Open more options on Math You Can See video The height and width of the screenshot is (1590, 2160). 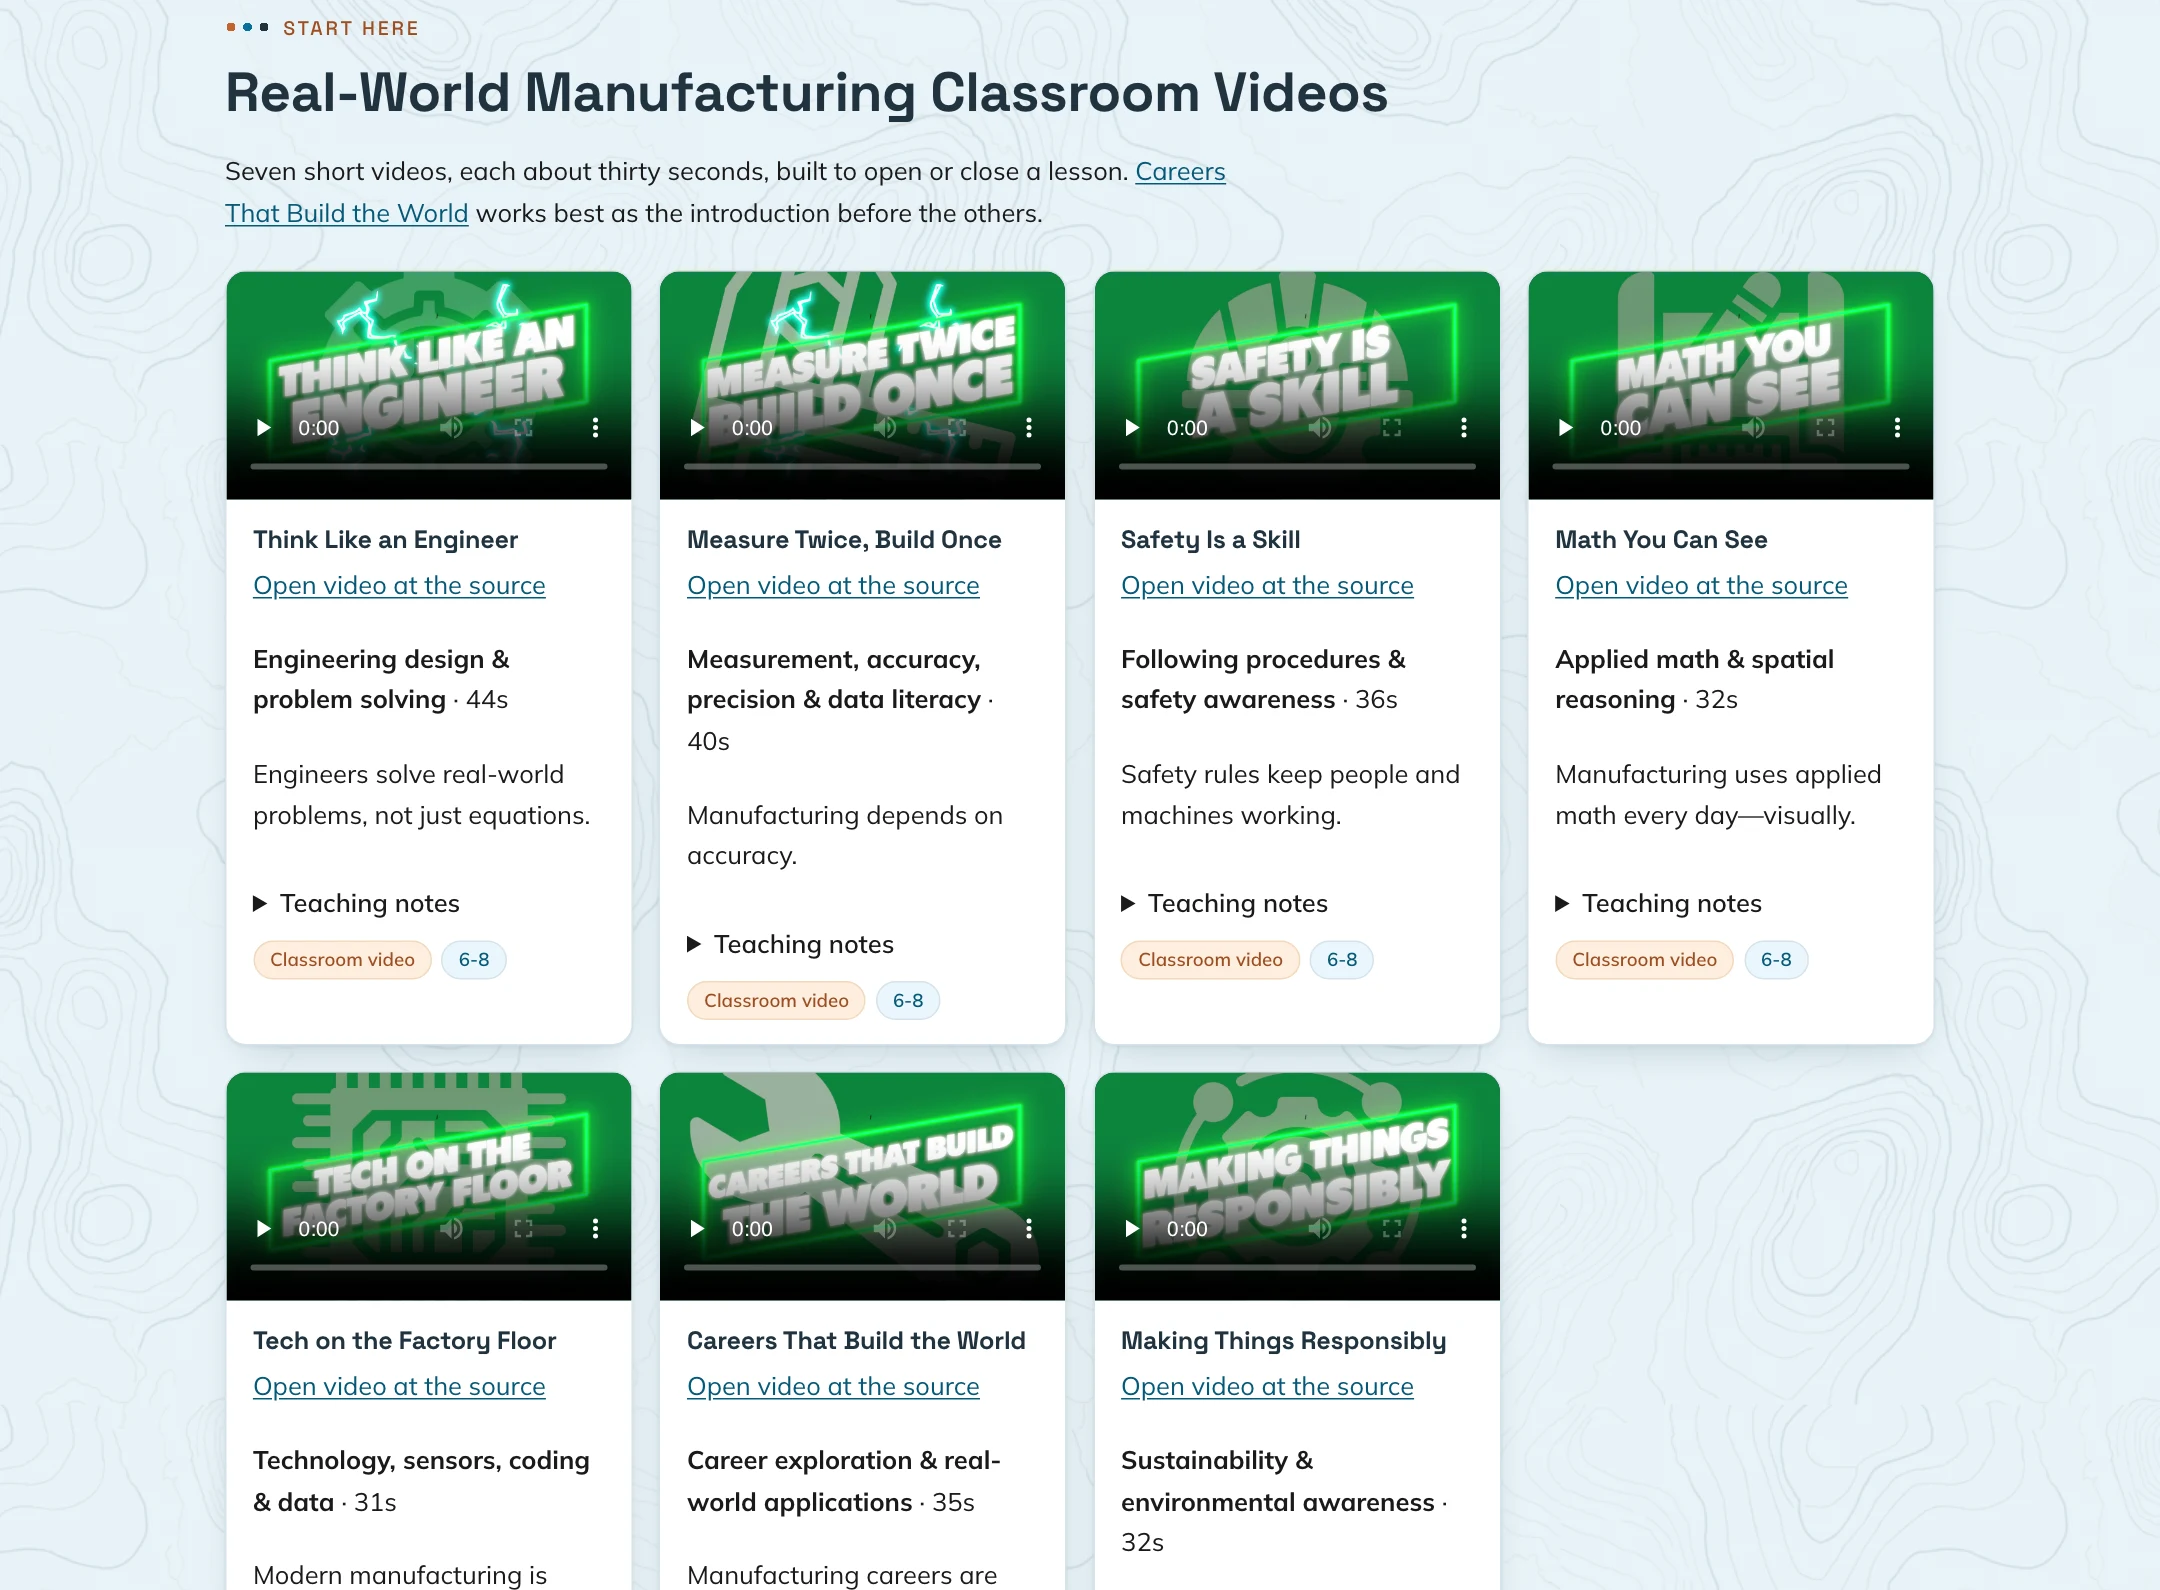click(x=1897, y=428)
